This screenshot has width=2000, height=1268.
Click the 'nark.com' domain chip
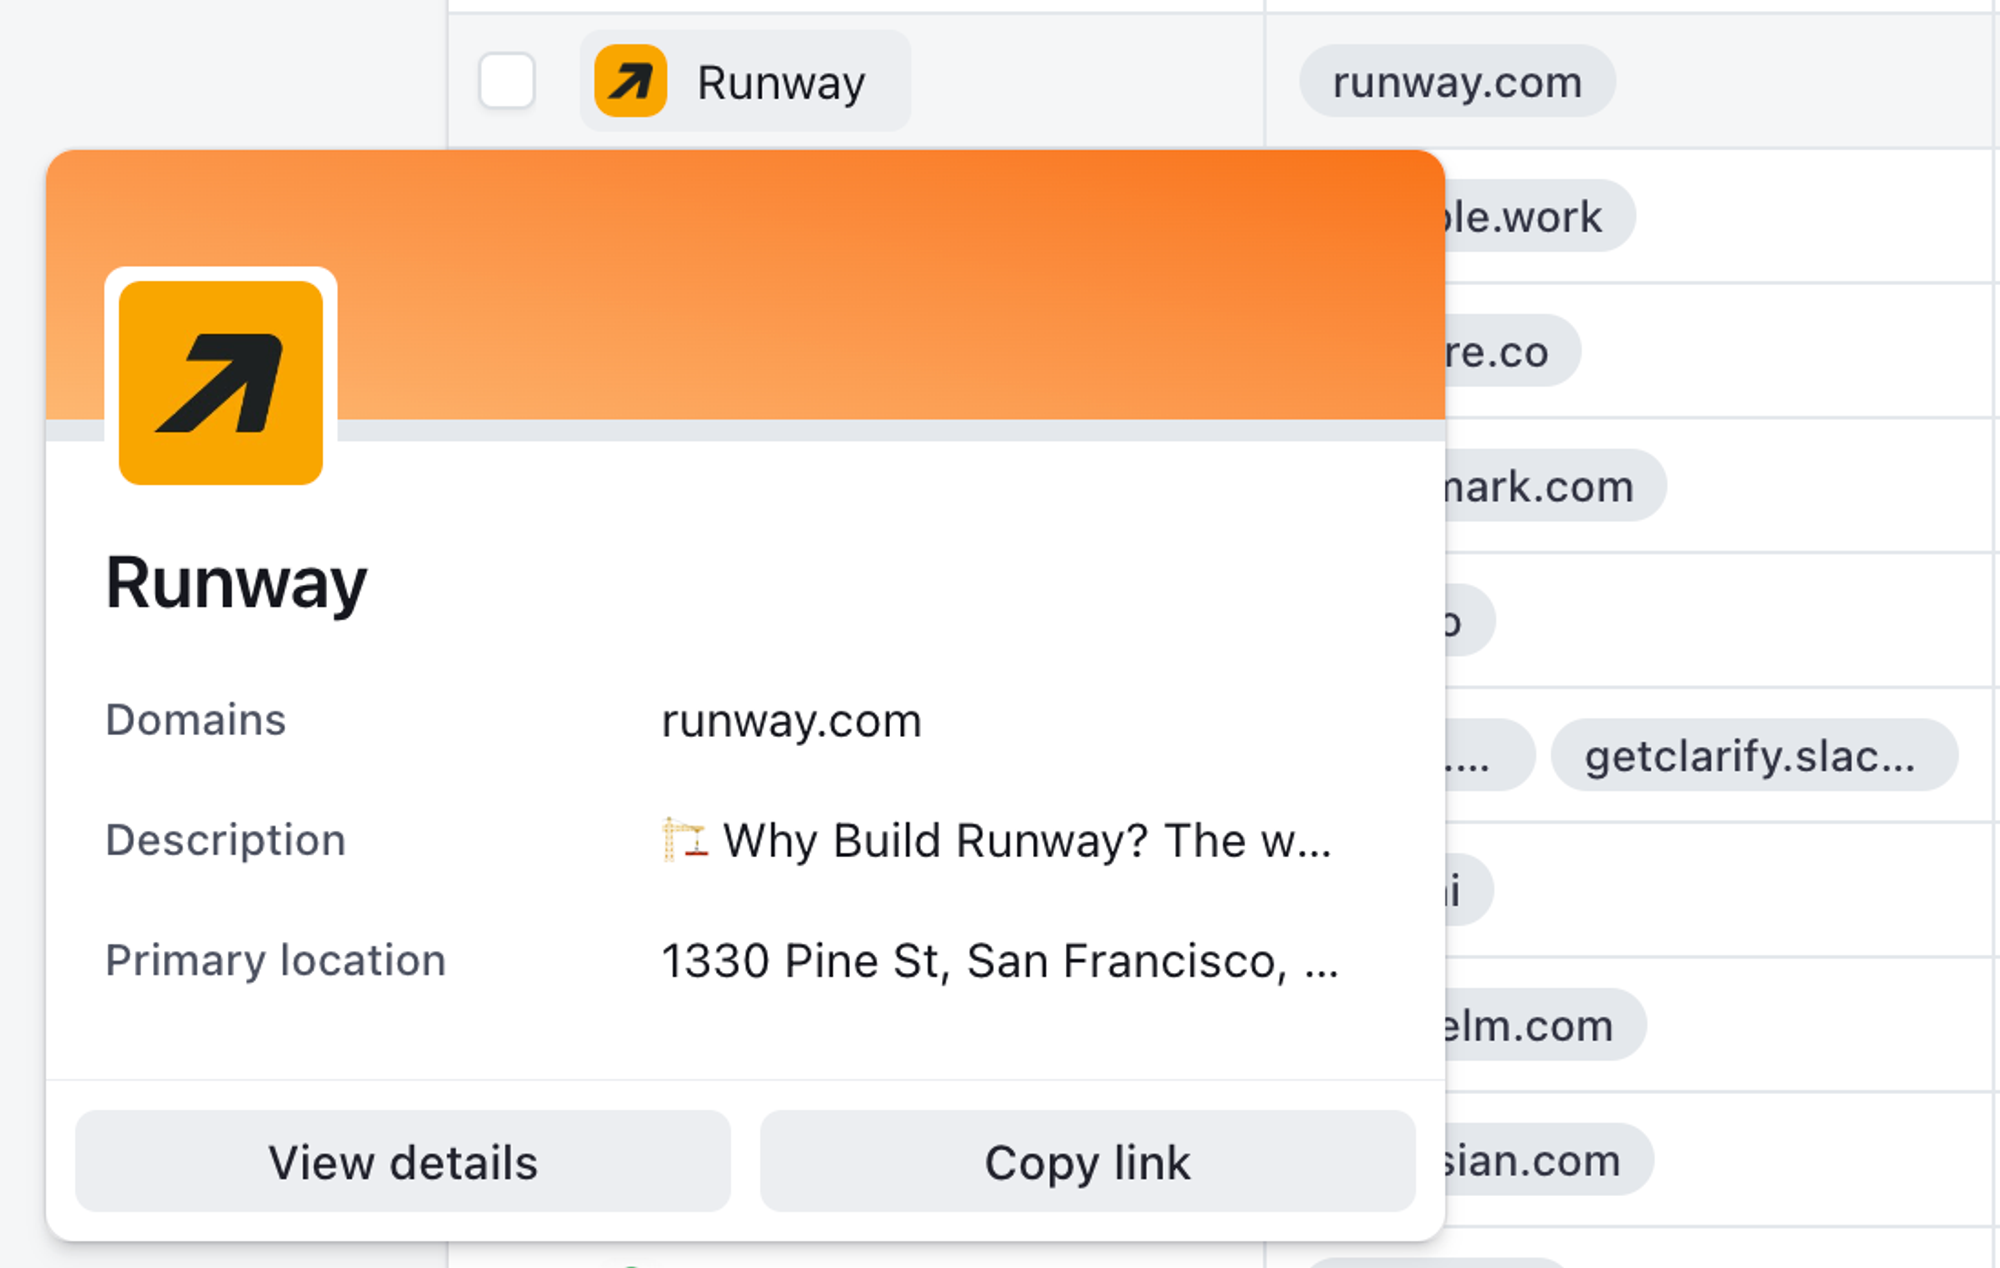click(1545, 487)
